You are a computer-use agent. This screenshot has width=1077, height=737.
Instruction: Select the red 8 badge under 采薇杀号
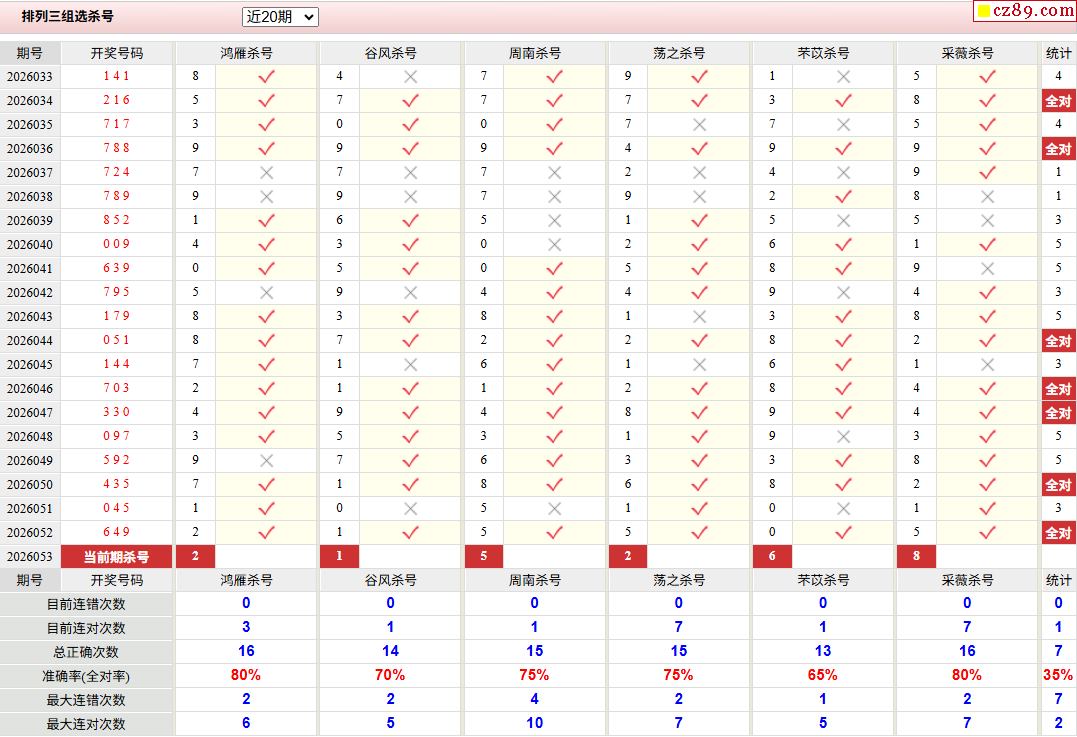pyautogui.click(x=916, y=557)
